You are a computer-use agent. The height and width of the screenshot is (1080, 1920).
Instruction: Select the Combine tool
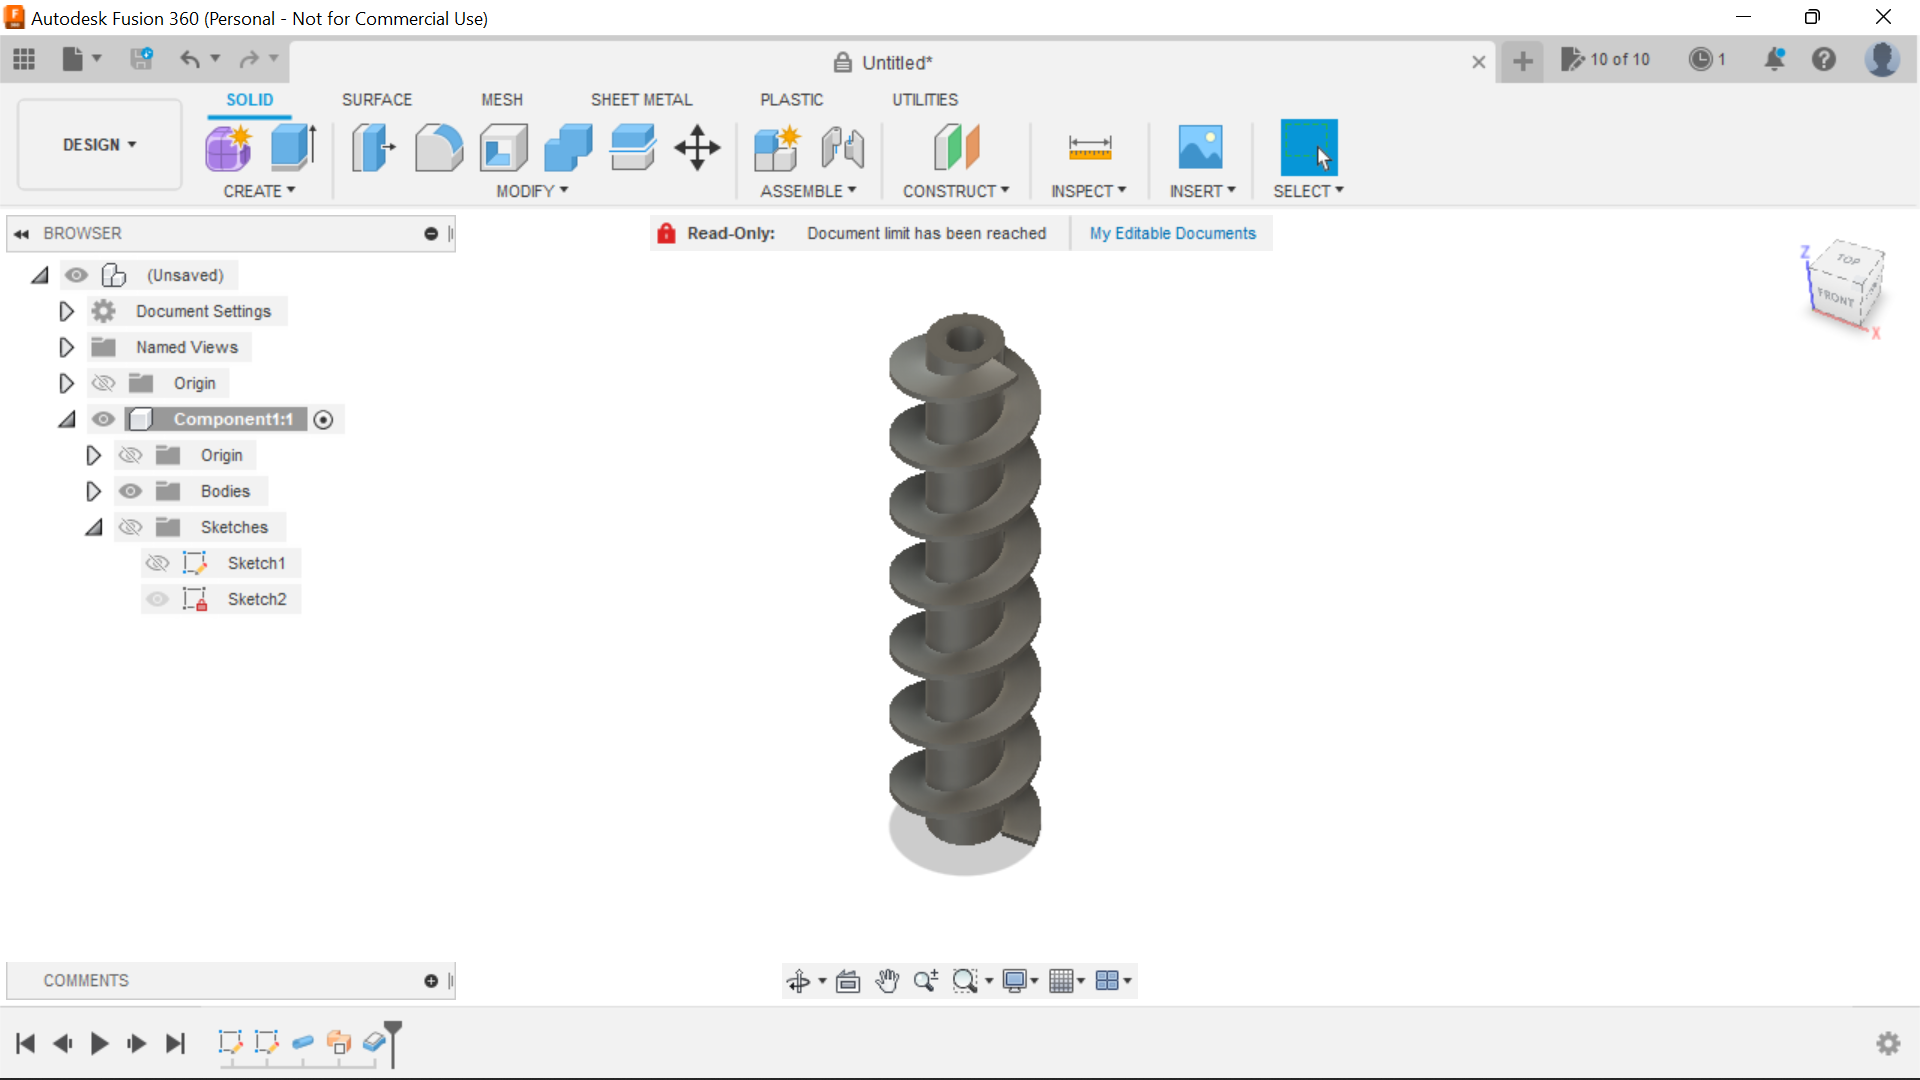567,147
